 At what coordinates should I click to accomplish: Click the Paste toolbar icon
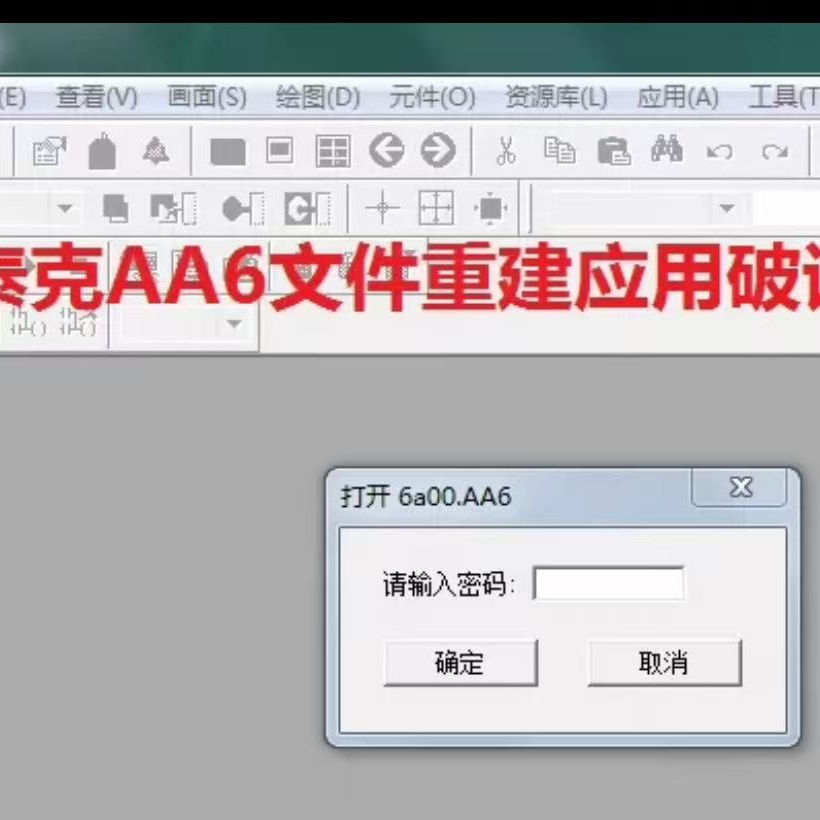point(616,152)
